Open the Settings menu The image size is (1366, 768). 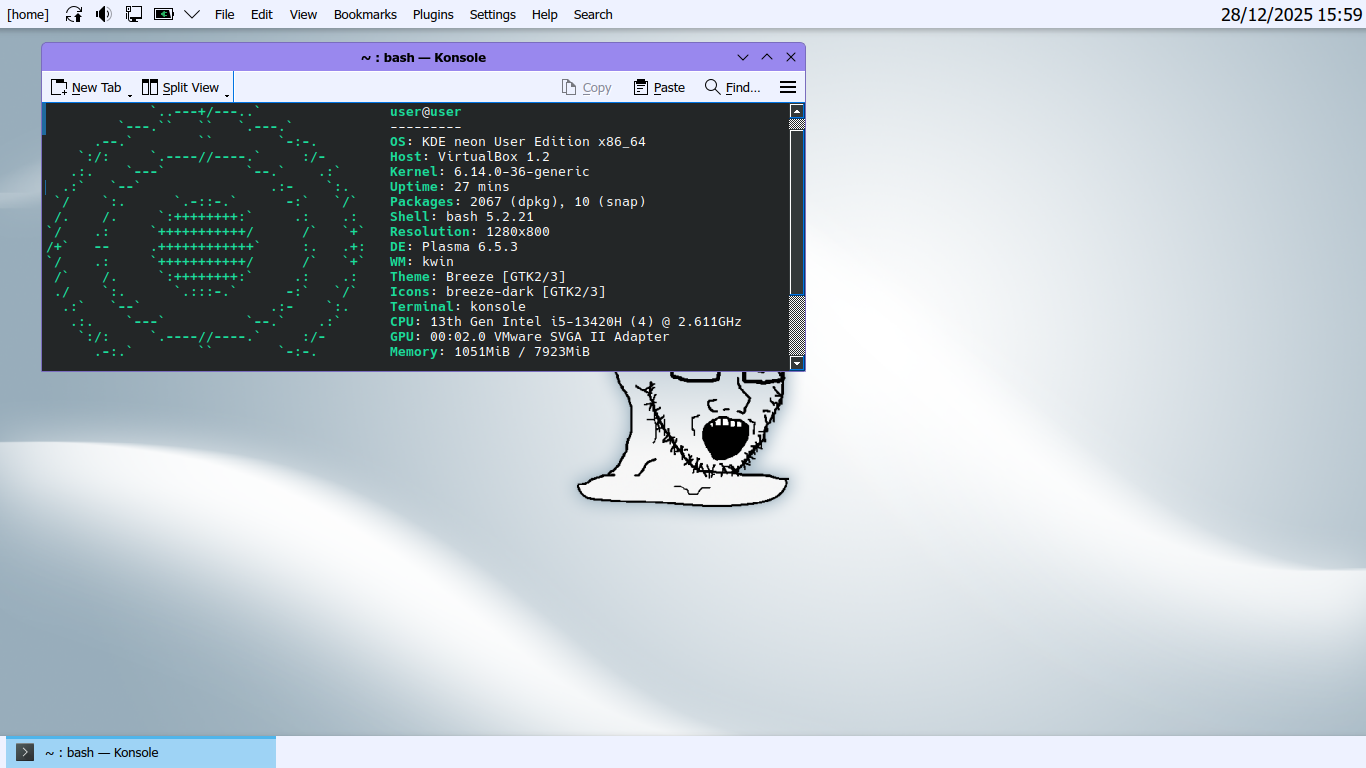coord(492,14)
